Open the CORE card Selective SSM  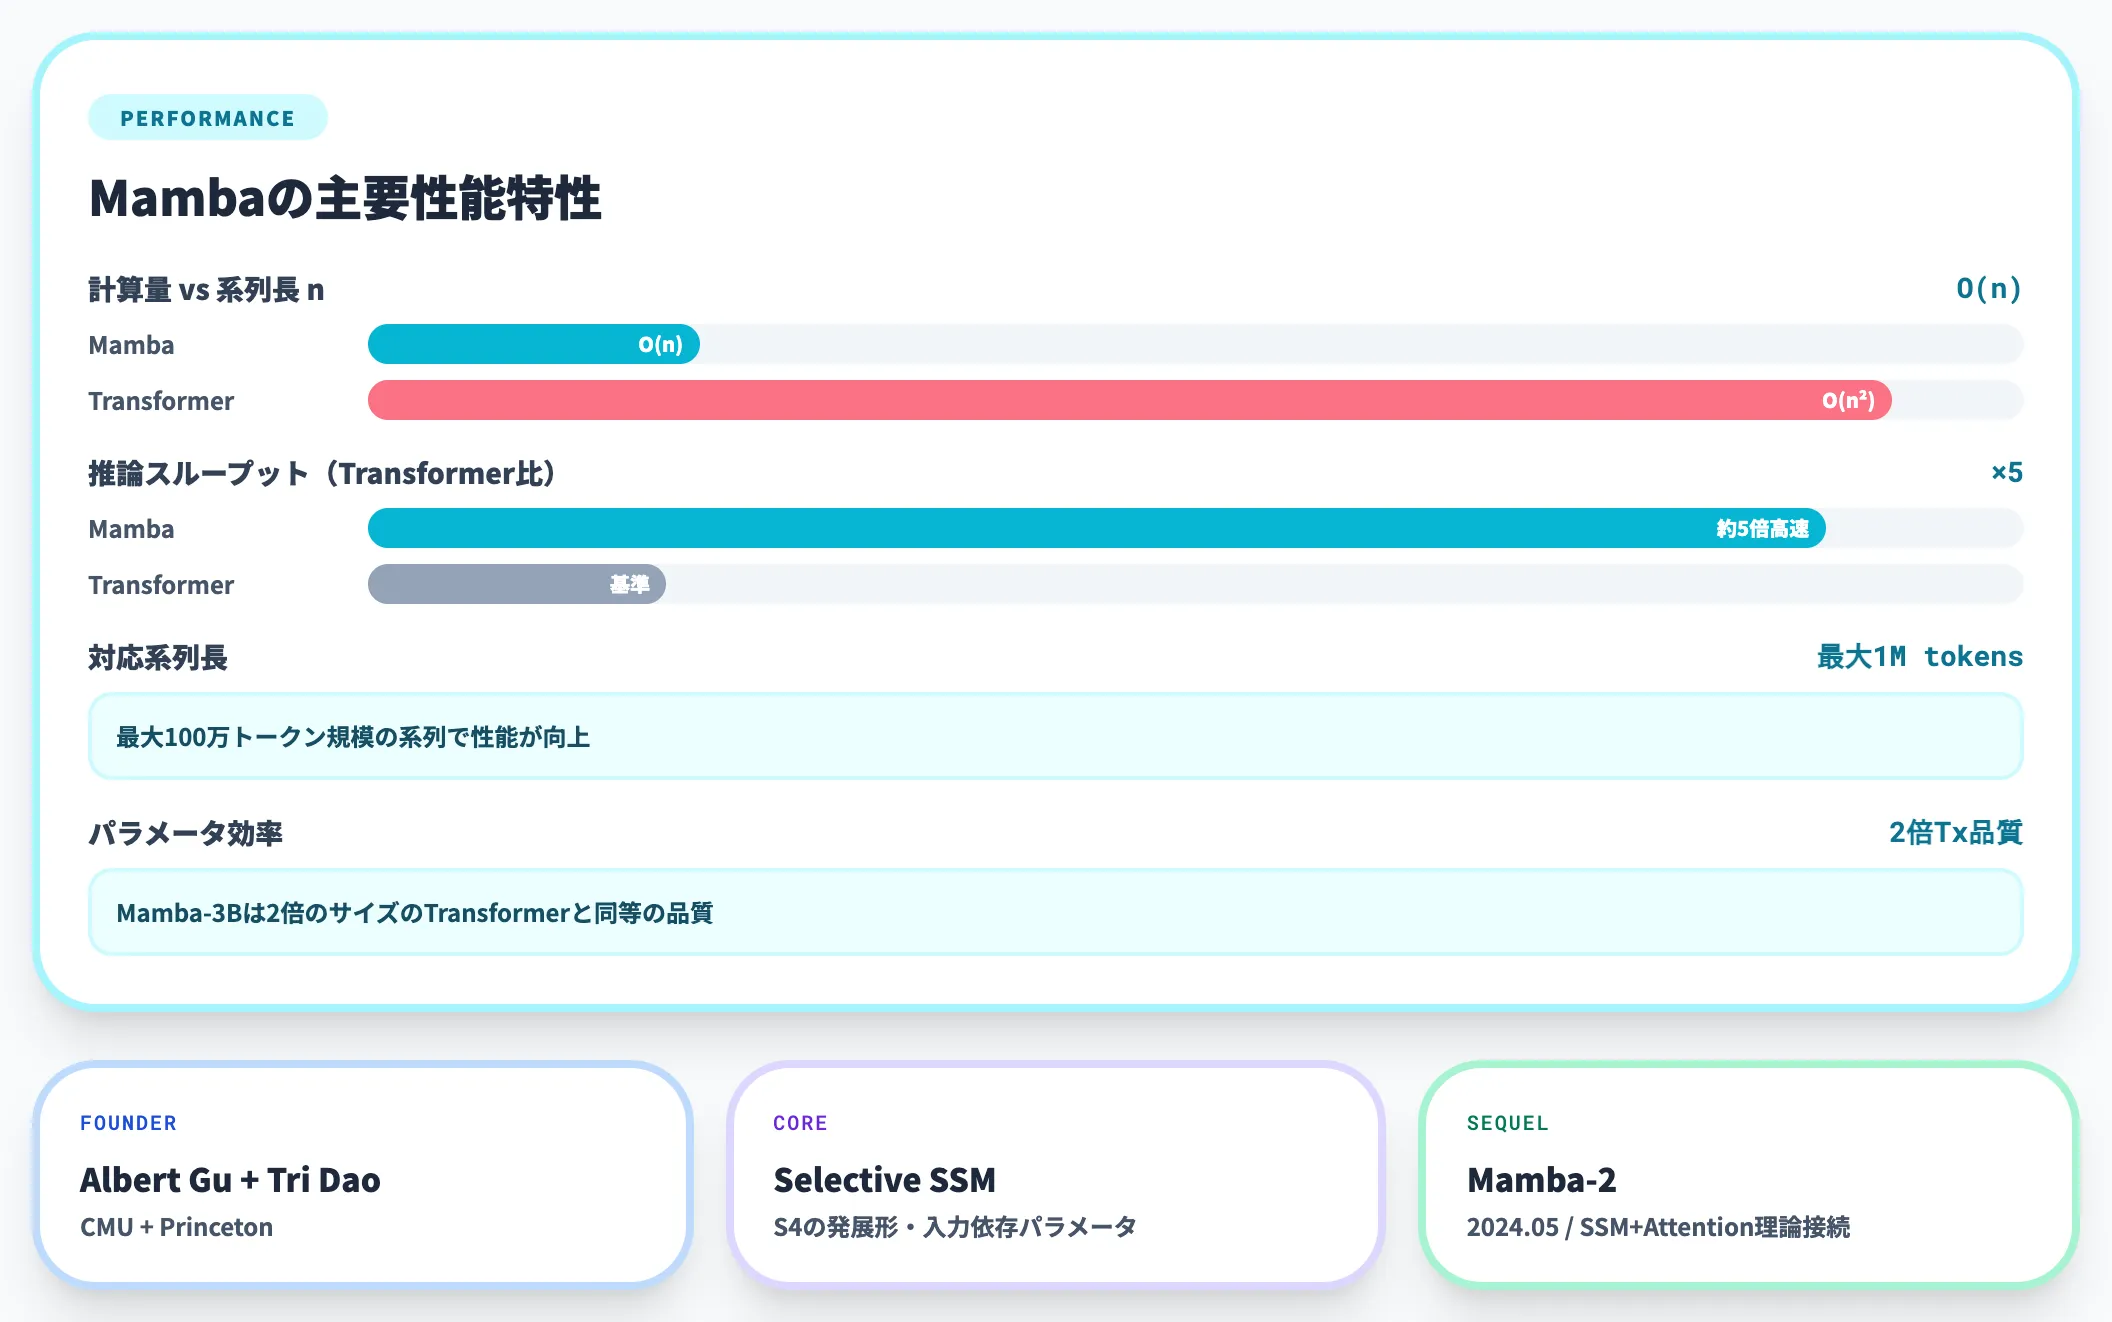(x=1056, y=1174)
